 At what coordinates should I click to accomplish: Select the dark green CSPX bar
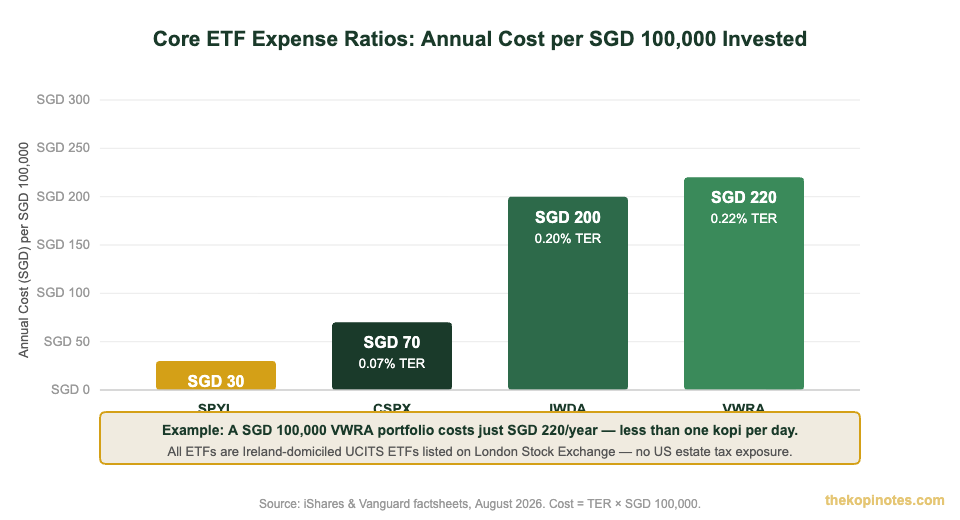(x=392, y=356)
